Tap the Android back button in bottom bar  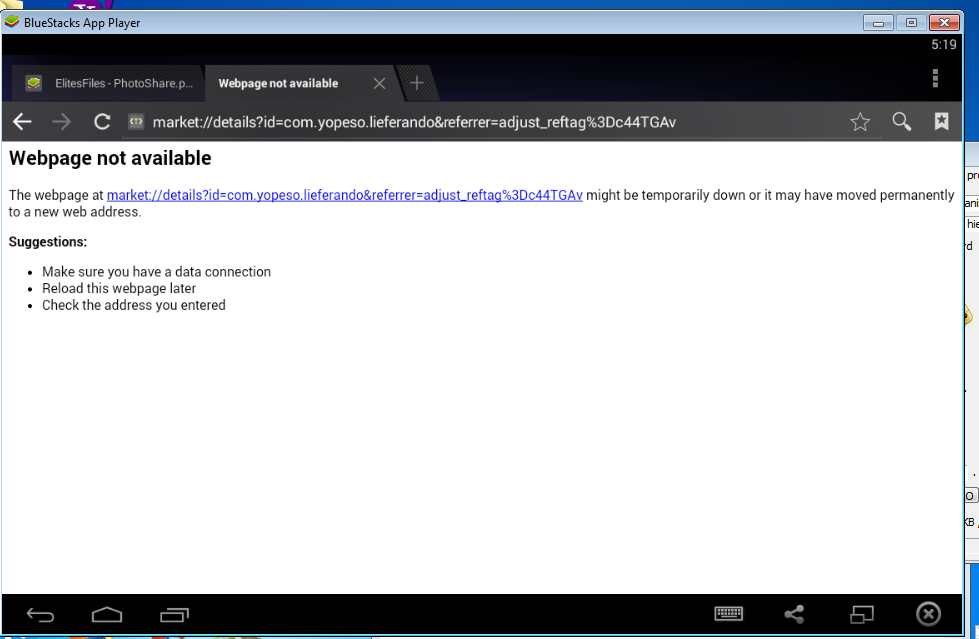coord(40,615)
